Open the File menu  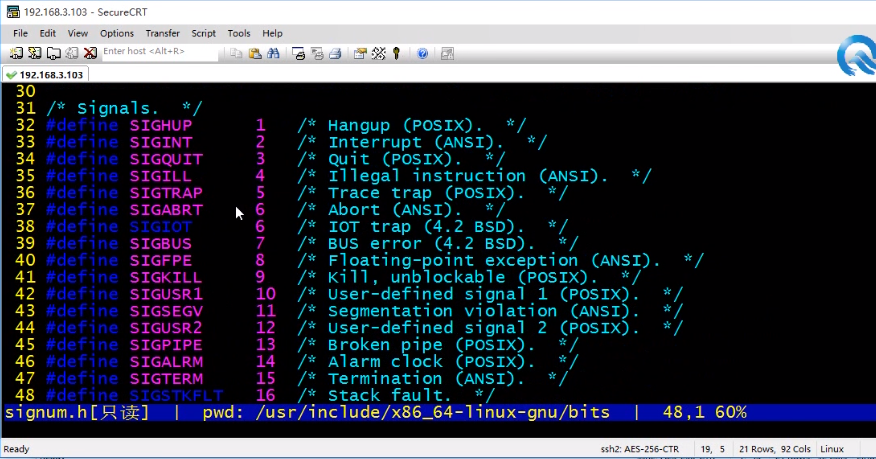click(x=20, y=33)
